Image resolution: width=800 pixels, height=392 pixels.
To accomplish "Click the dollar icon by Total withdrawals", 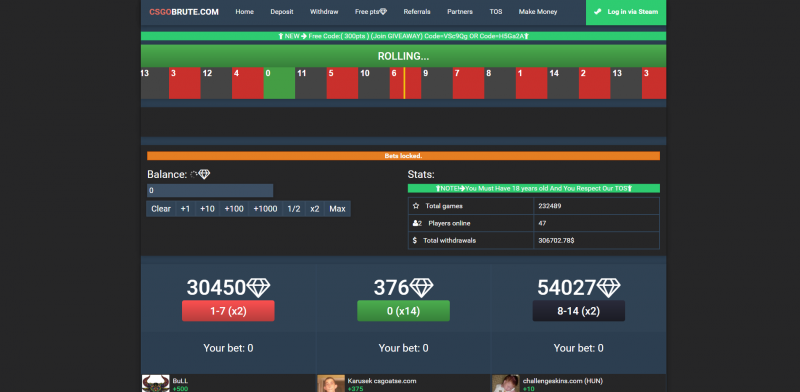I will tap(415, 240).
